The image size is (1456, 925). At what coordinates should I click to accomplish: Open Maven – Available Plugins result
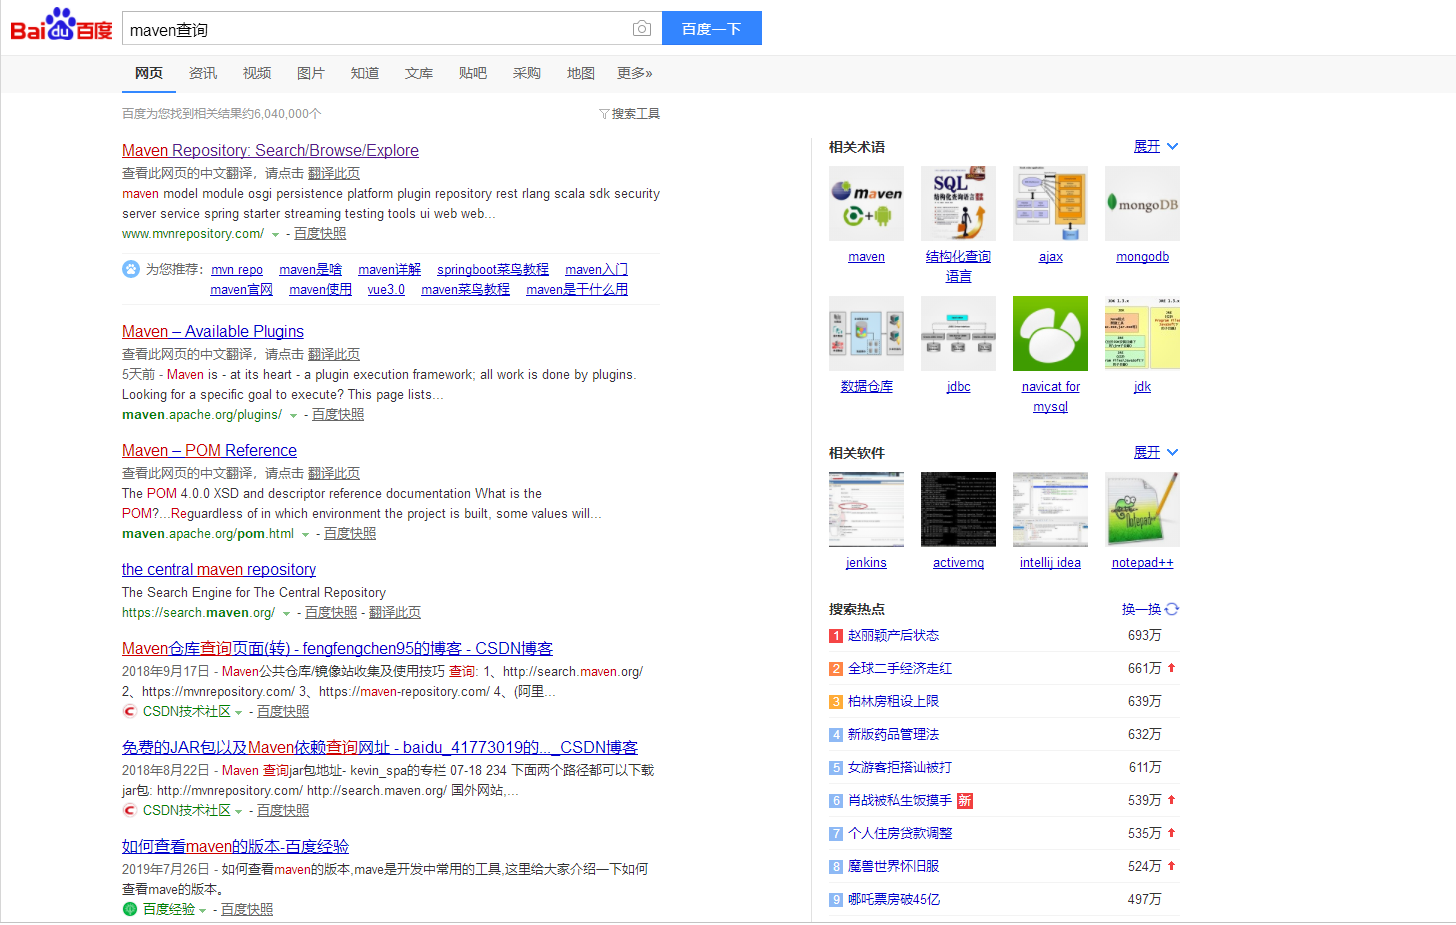tap(213, 331)
